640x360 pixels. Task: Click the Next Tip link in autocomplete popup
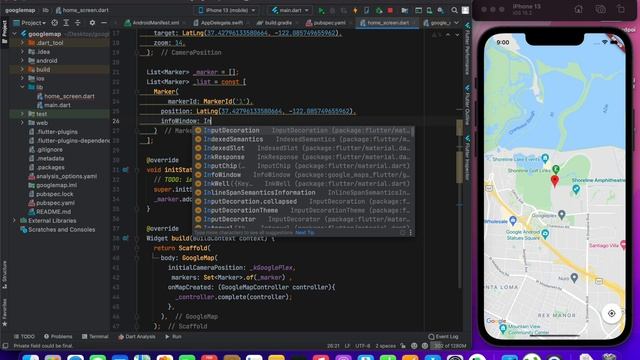[x=304, y=233]
